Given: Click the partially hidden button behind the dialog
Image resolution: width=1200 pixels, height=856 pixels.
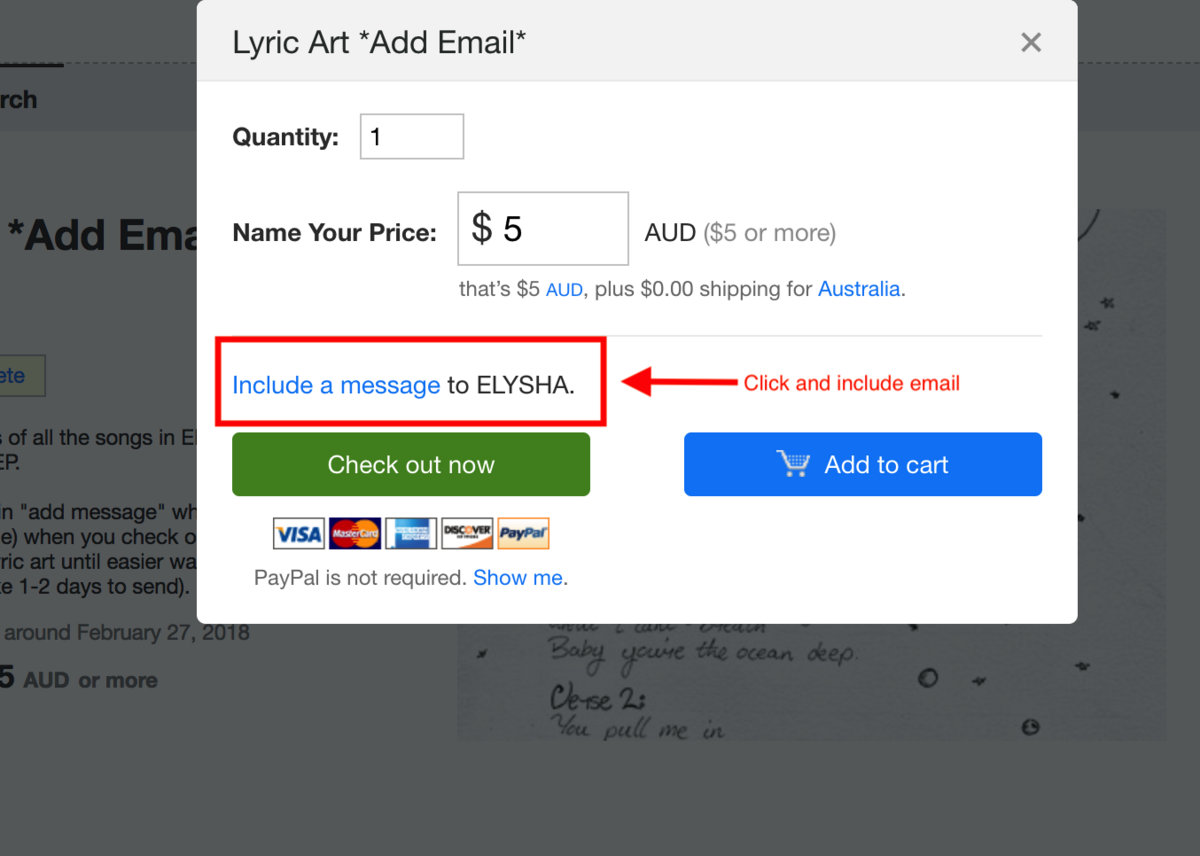Looking at the screenshot, I should pyautogui.click(x=22, y=376).
